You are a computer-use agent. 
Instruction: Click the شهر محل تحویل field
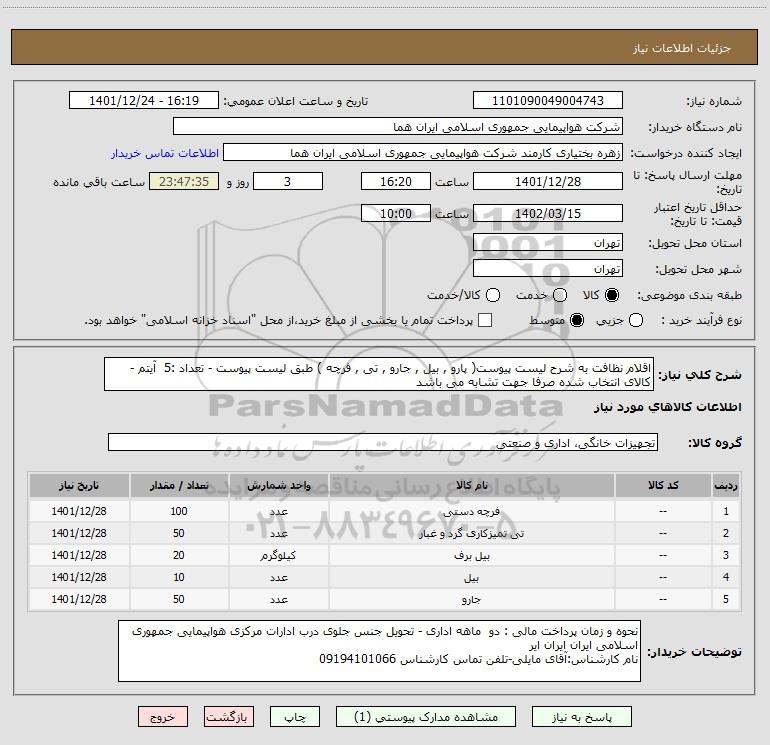[547, 269]
